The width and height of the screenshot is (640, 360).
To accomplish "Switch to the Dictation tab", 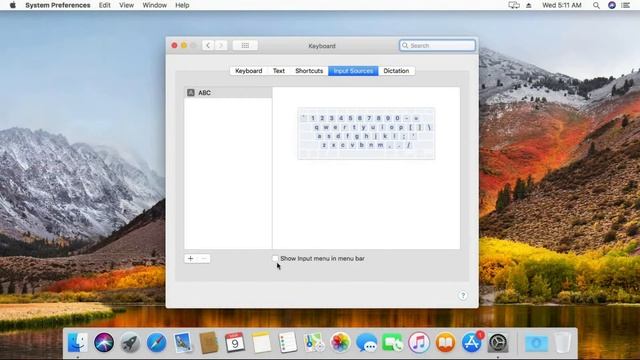I will pyautogui.click(x=396, y=71).
